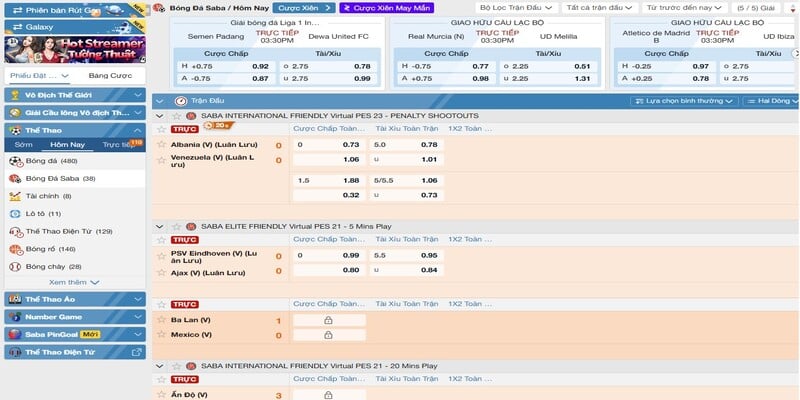Image resolution: width=800 pixels, height=400 pixels.
Task: Click the Hot Streamer banner image
Action: point(74,49)
